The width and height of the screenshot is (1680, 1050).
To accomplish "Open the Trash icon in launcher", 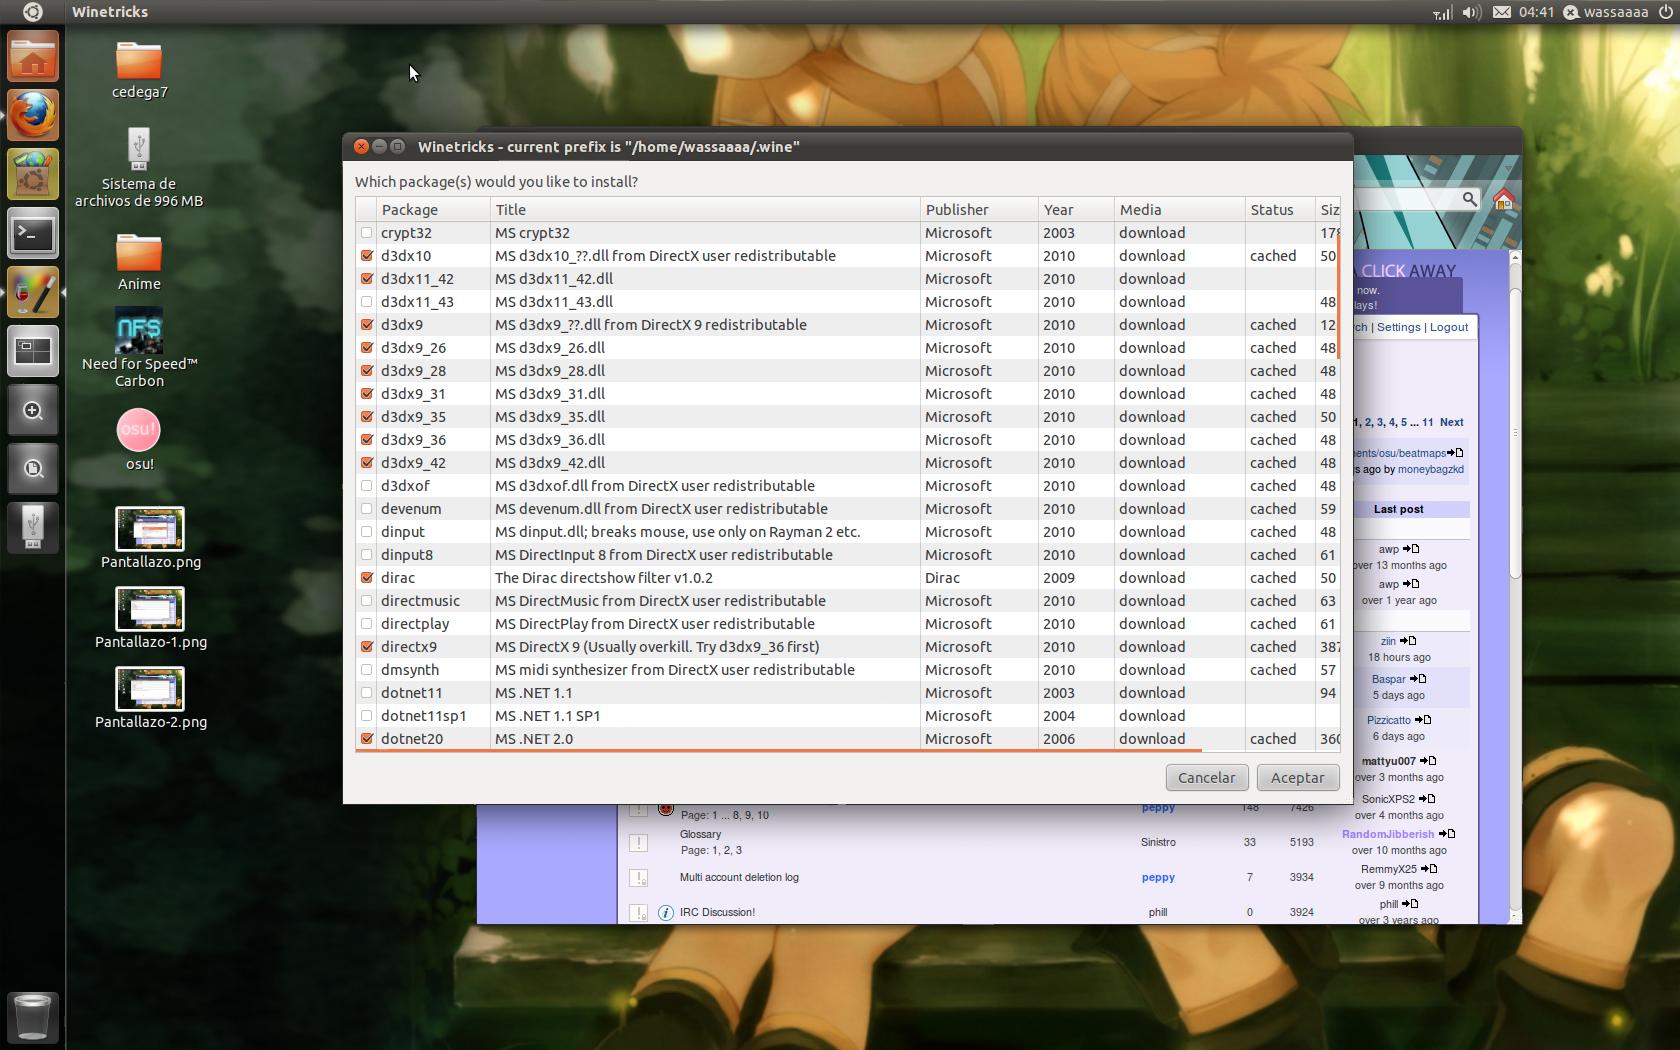I will (33, 1017).
